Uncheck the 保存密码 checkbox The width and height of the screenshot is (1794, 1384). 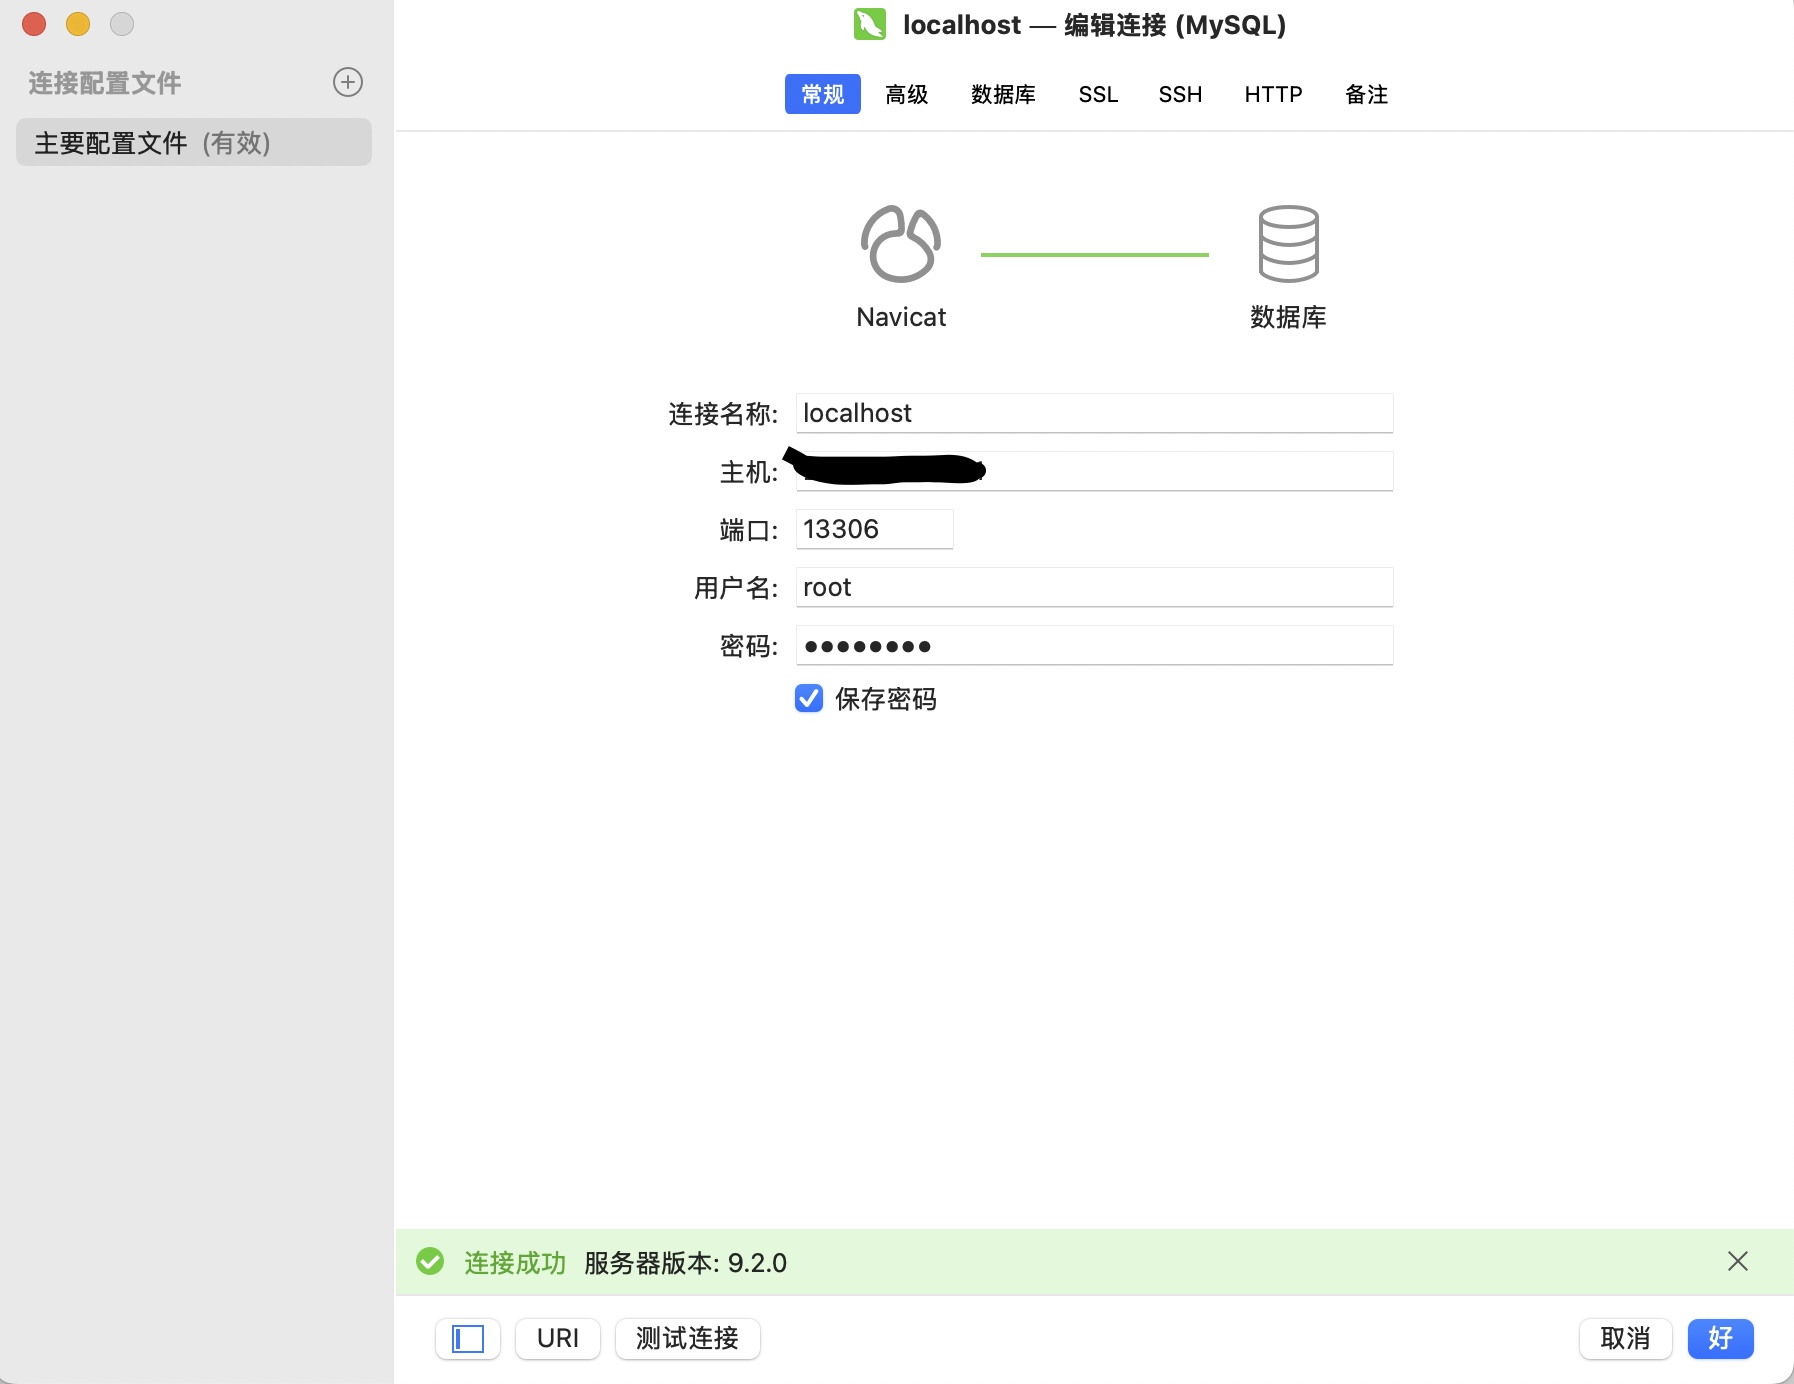click(x=809, y=698)
